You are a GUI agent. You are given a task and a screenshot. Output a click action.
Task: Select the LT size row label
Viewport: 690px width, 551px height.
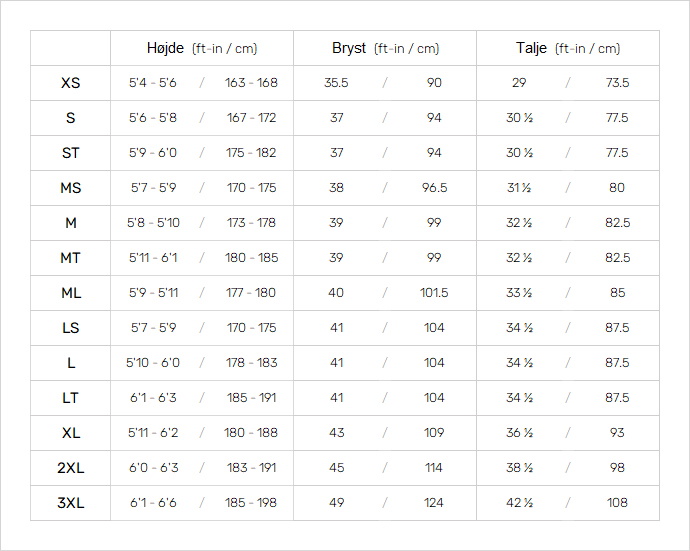point(70,398)
